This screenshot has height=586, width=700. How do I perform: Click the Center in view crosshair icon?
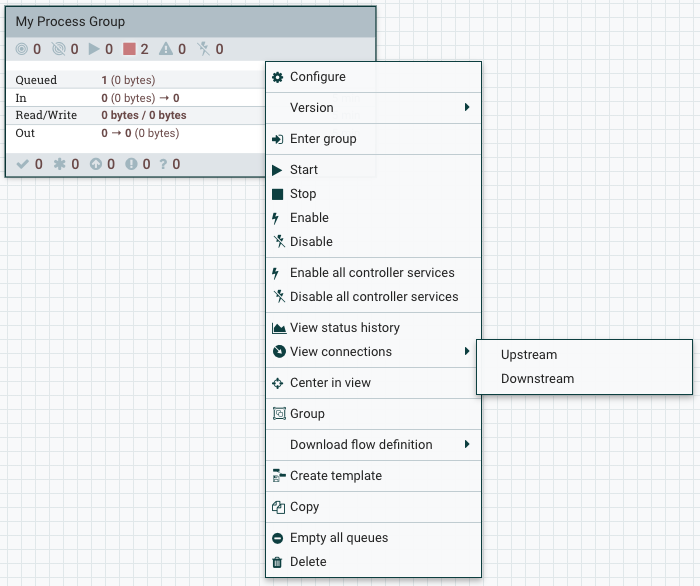tap(279, 383)
